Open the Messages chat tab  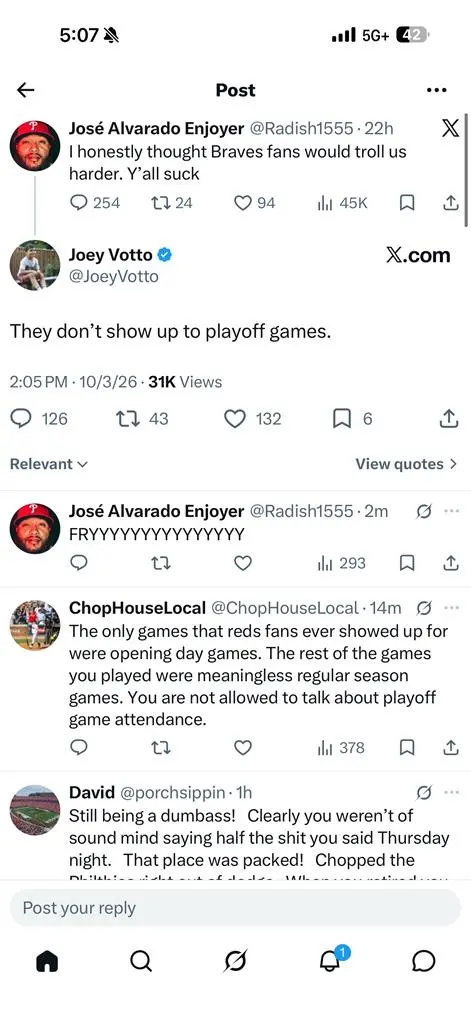[x=424, y=961]
